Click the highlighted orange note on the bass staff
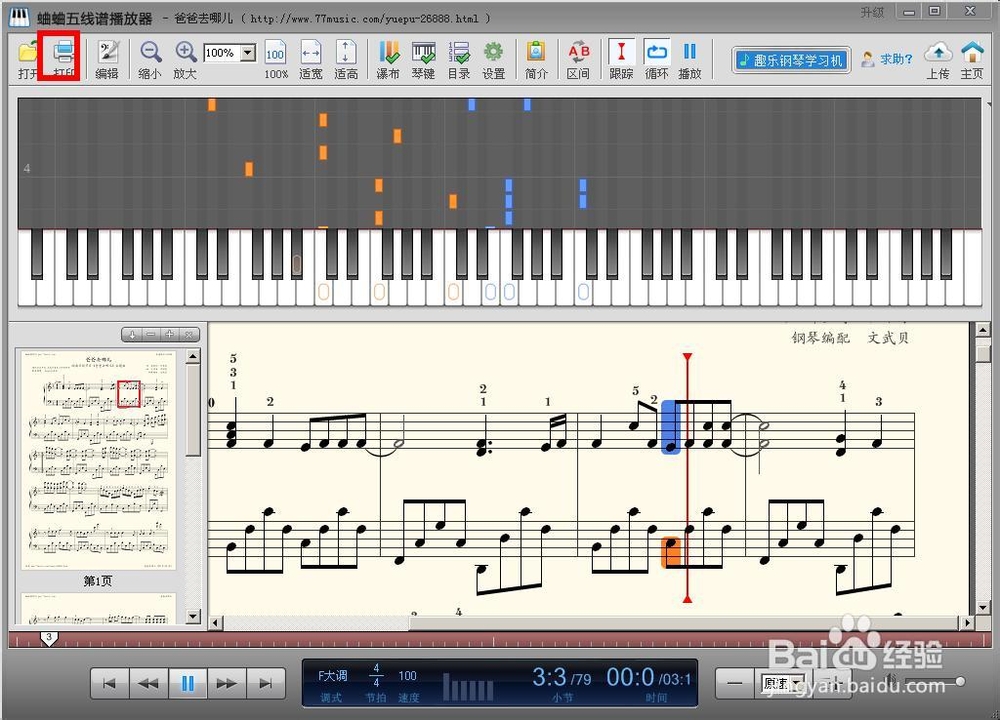Screen dimensions: 1000x720 tap(671, 552)
